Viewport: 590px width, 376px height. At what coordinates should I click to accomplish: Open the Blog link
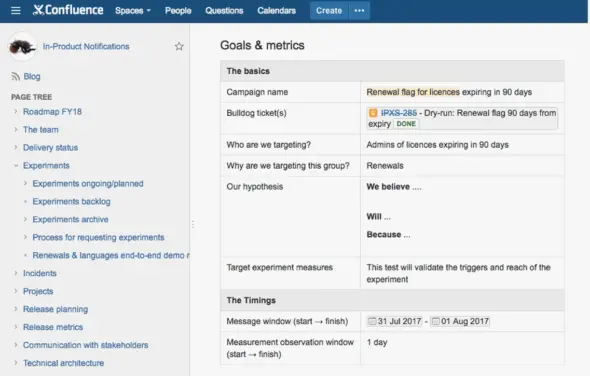click(32, 76)
